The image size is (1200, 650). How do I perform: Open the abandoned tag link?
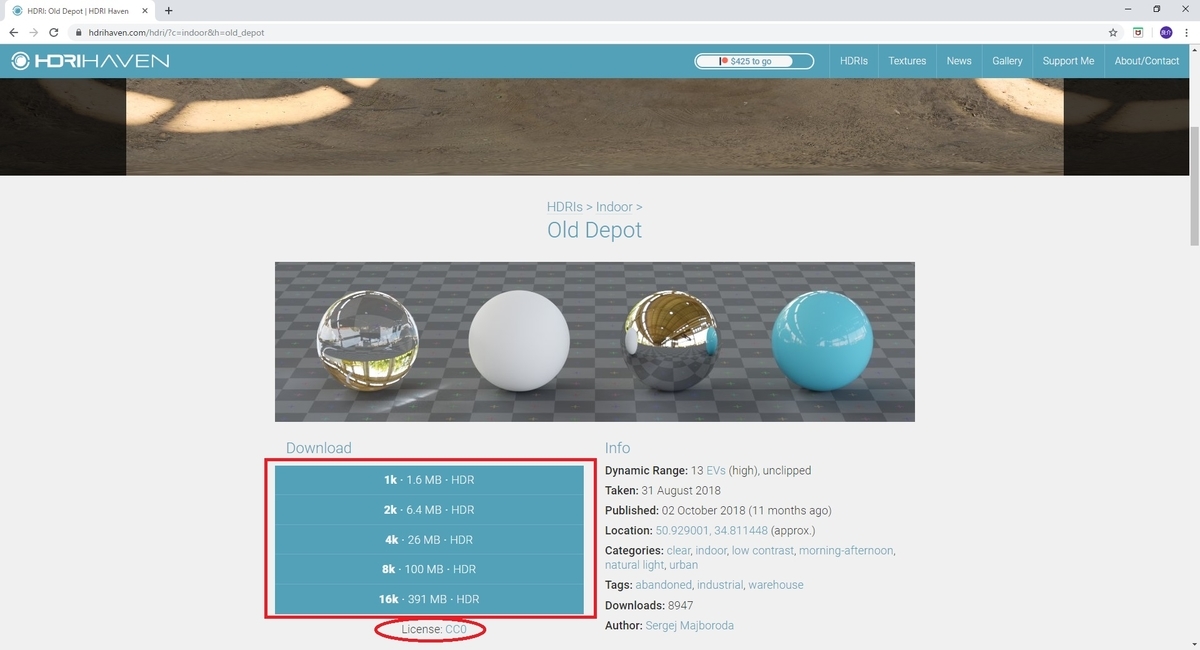663,585
